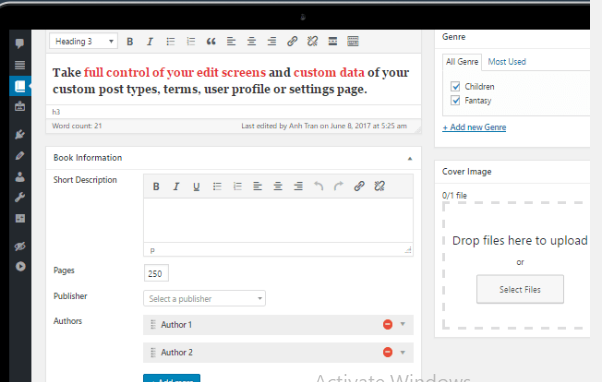The image size is (602, 382).
Task: Click the main editor heading text
Action: pyautogui.click(x=231, y=81)
